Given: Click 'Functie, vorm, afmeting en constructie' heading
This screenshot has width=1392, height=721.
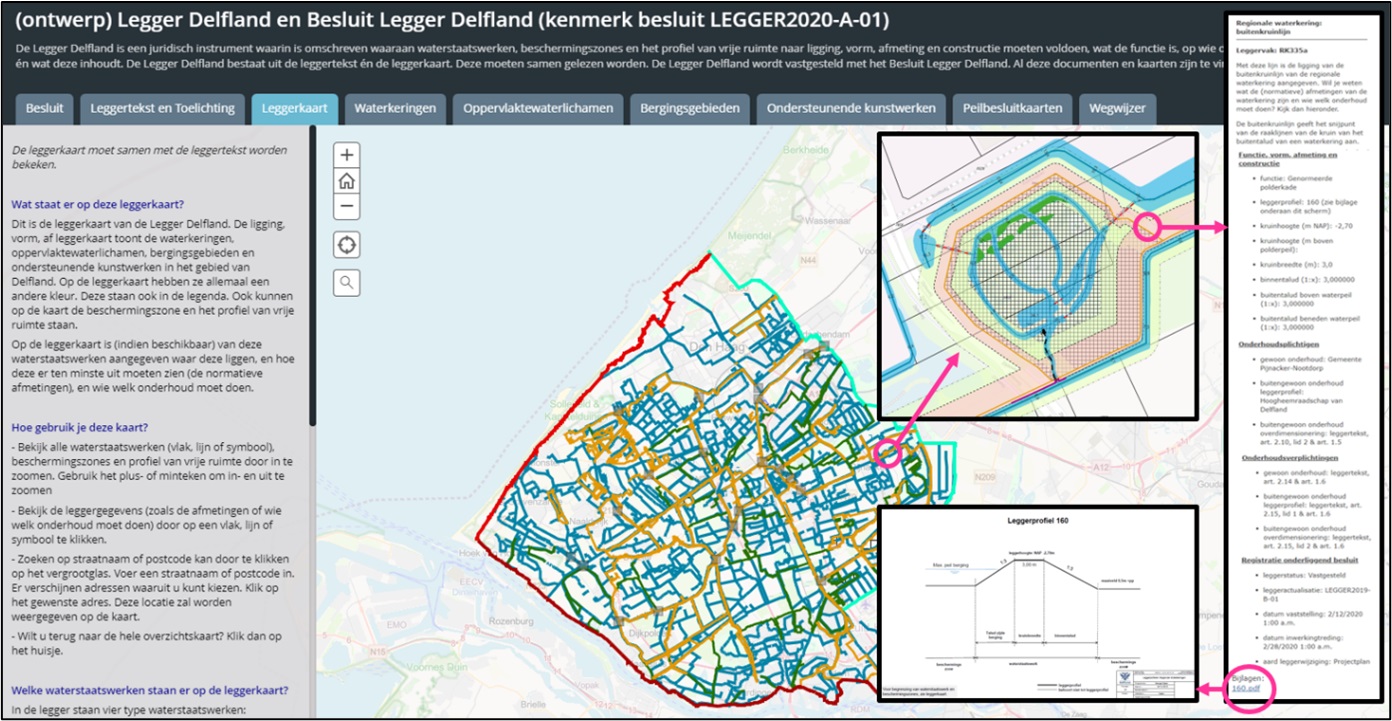Looking at the screenshot, I should point(1287,160).
